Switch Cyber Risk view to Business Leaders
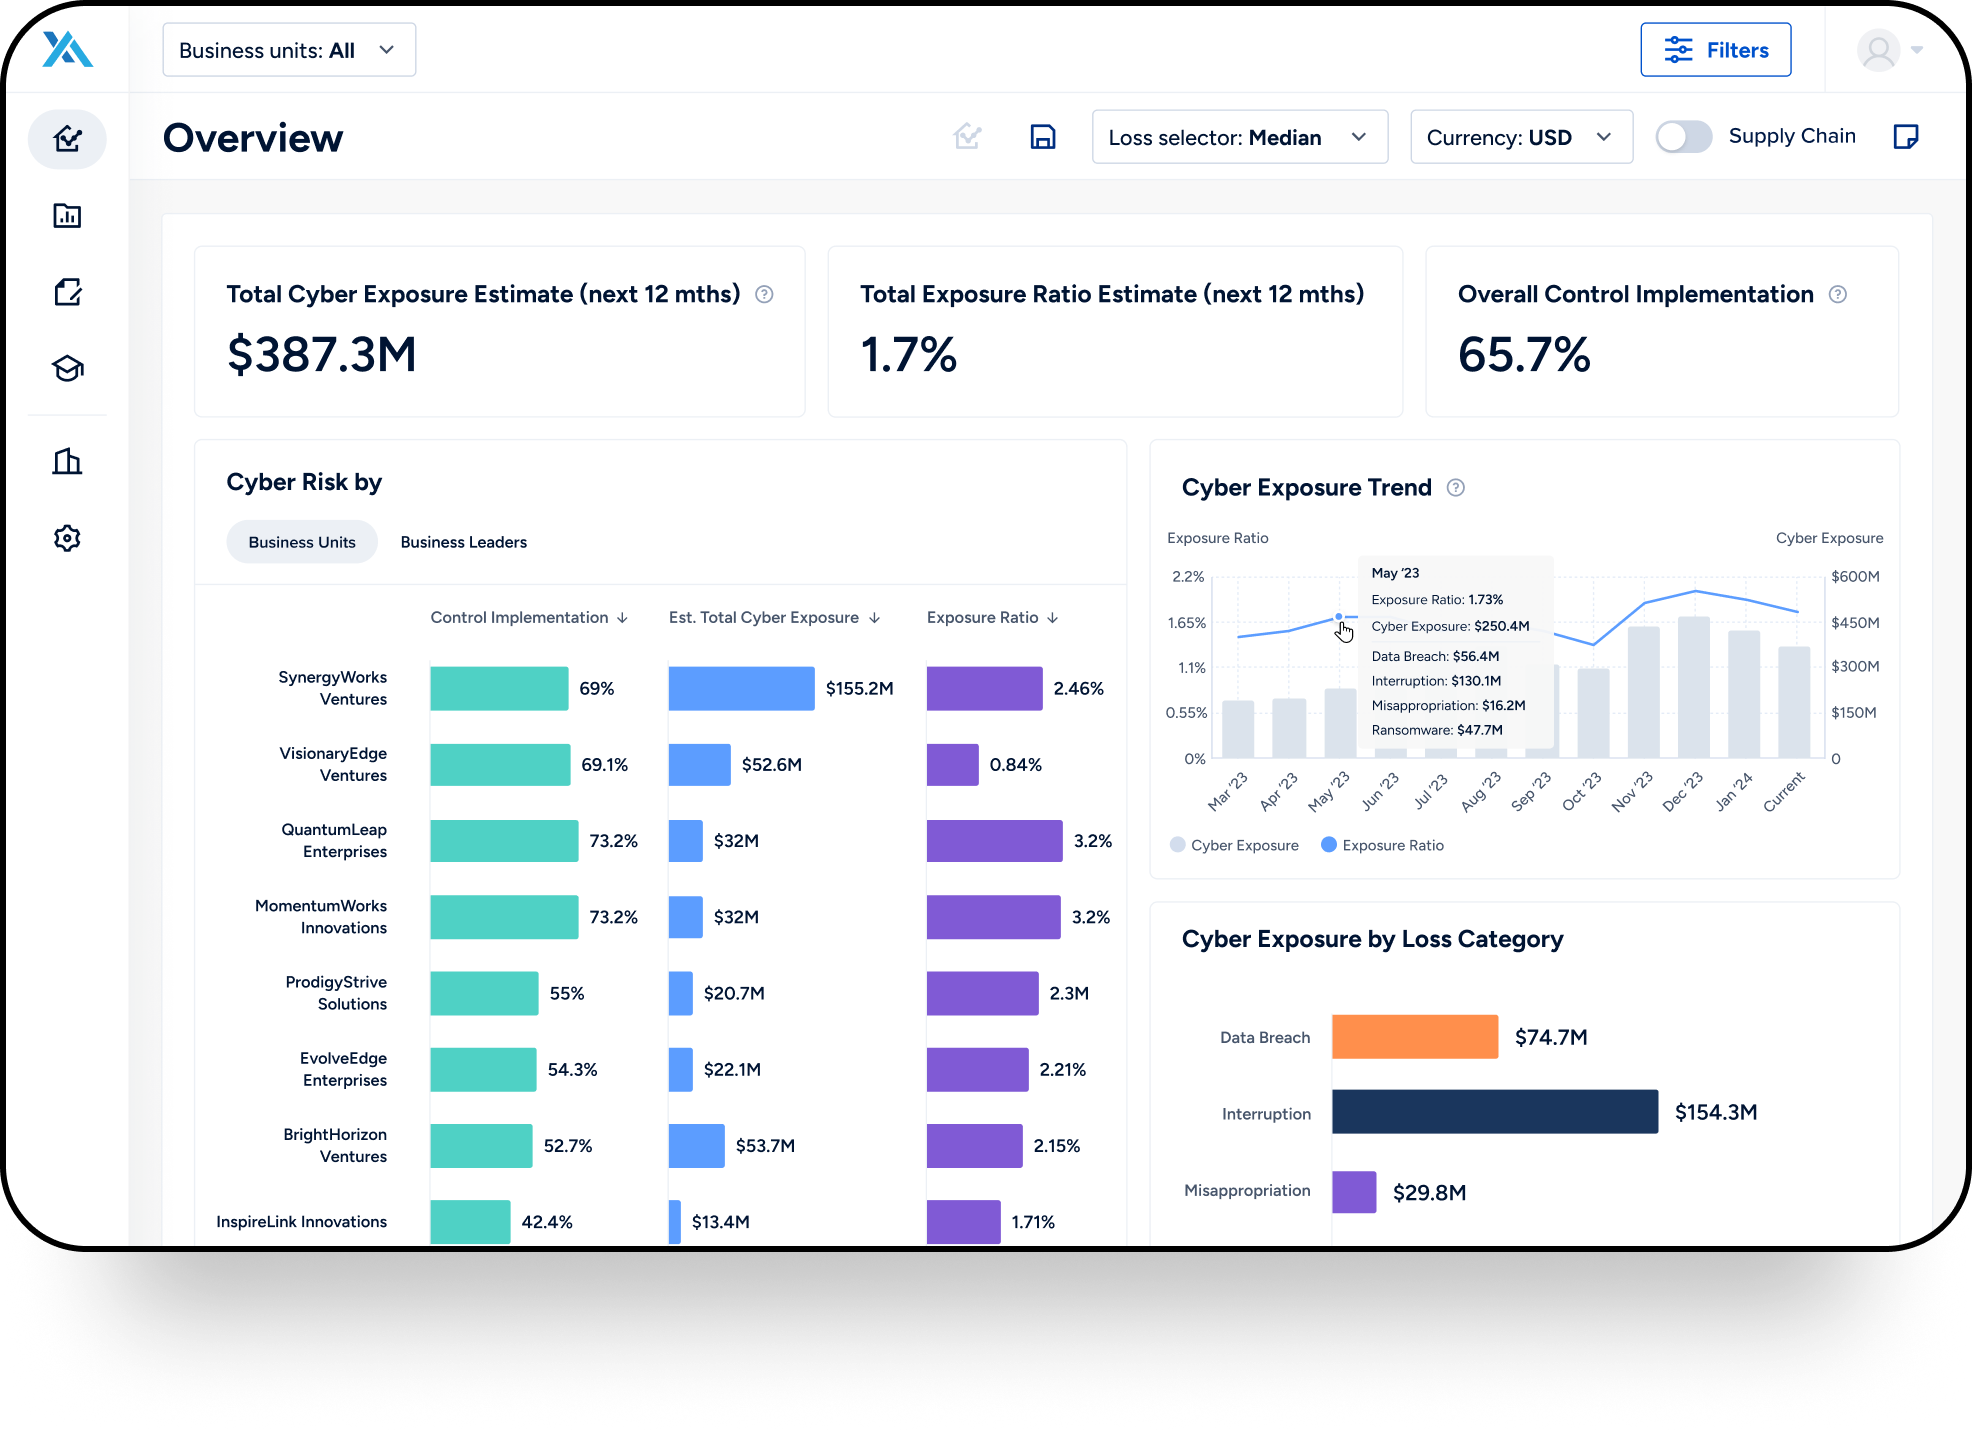This screenshot has width=1972, height=1432. click(463, 541)
